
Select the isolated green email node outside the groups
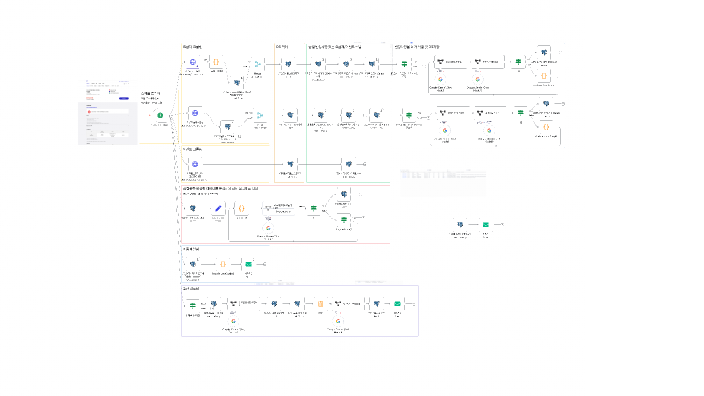(486, 224)
